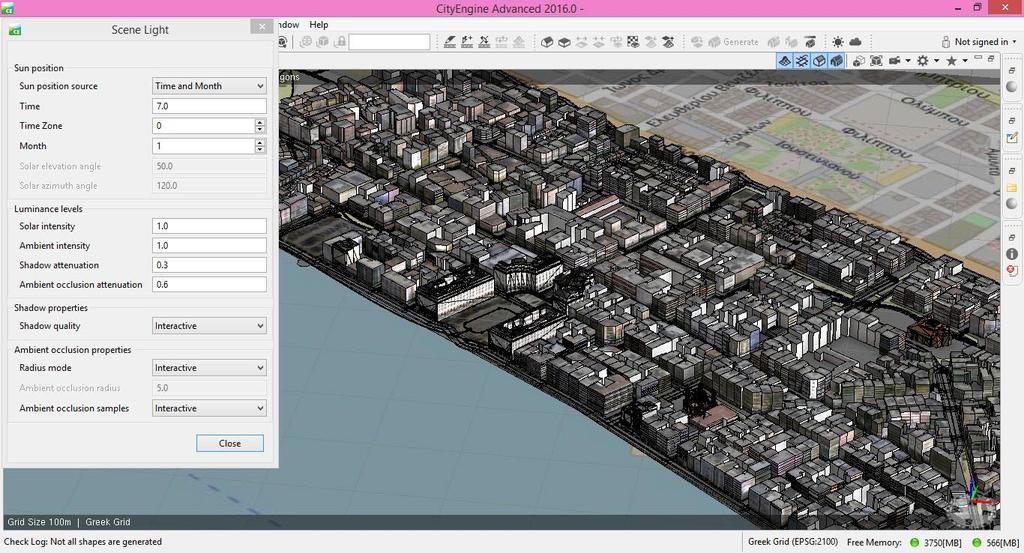Click the Month input field

click(203, 146)
